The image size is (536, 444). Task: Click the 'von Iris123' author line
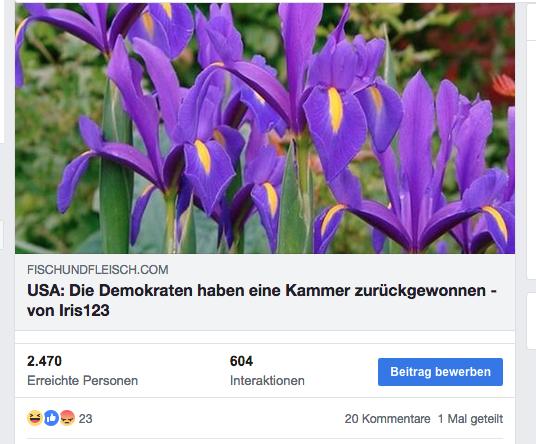coord(68,310)
